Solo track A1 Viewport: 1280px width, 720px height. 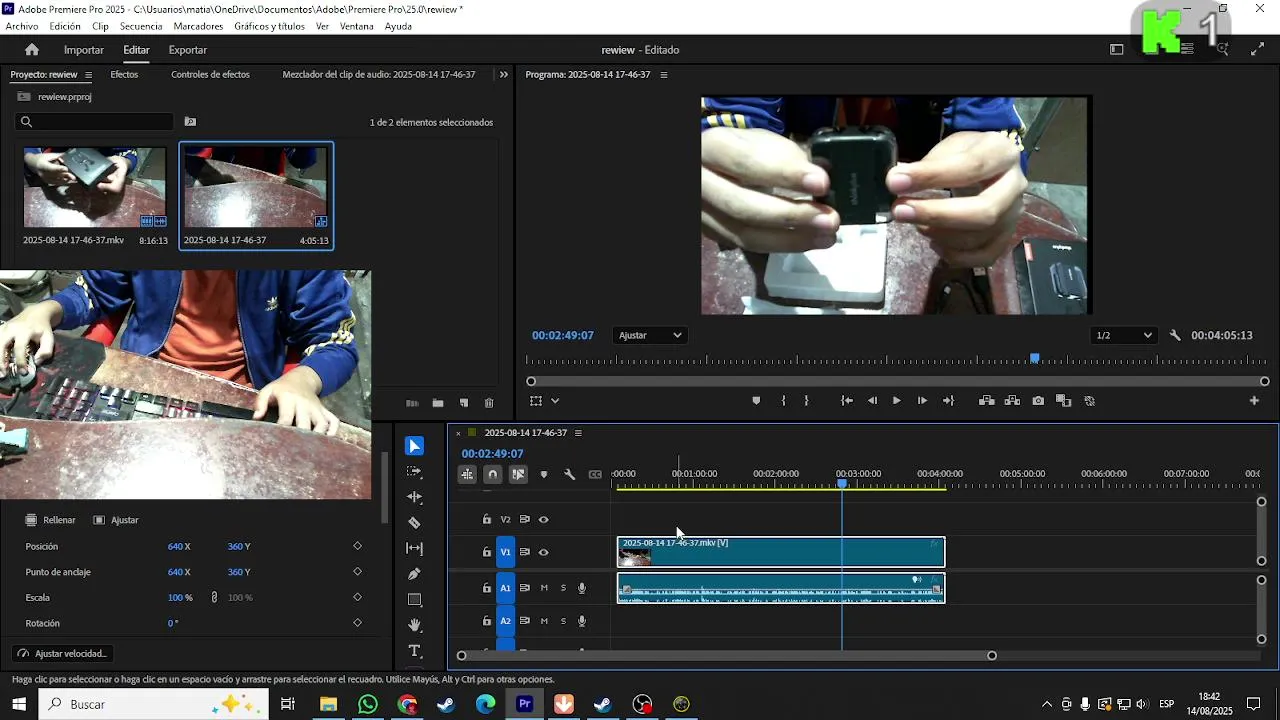[x=563, y=588]
